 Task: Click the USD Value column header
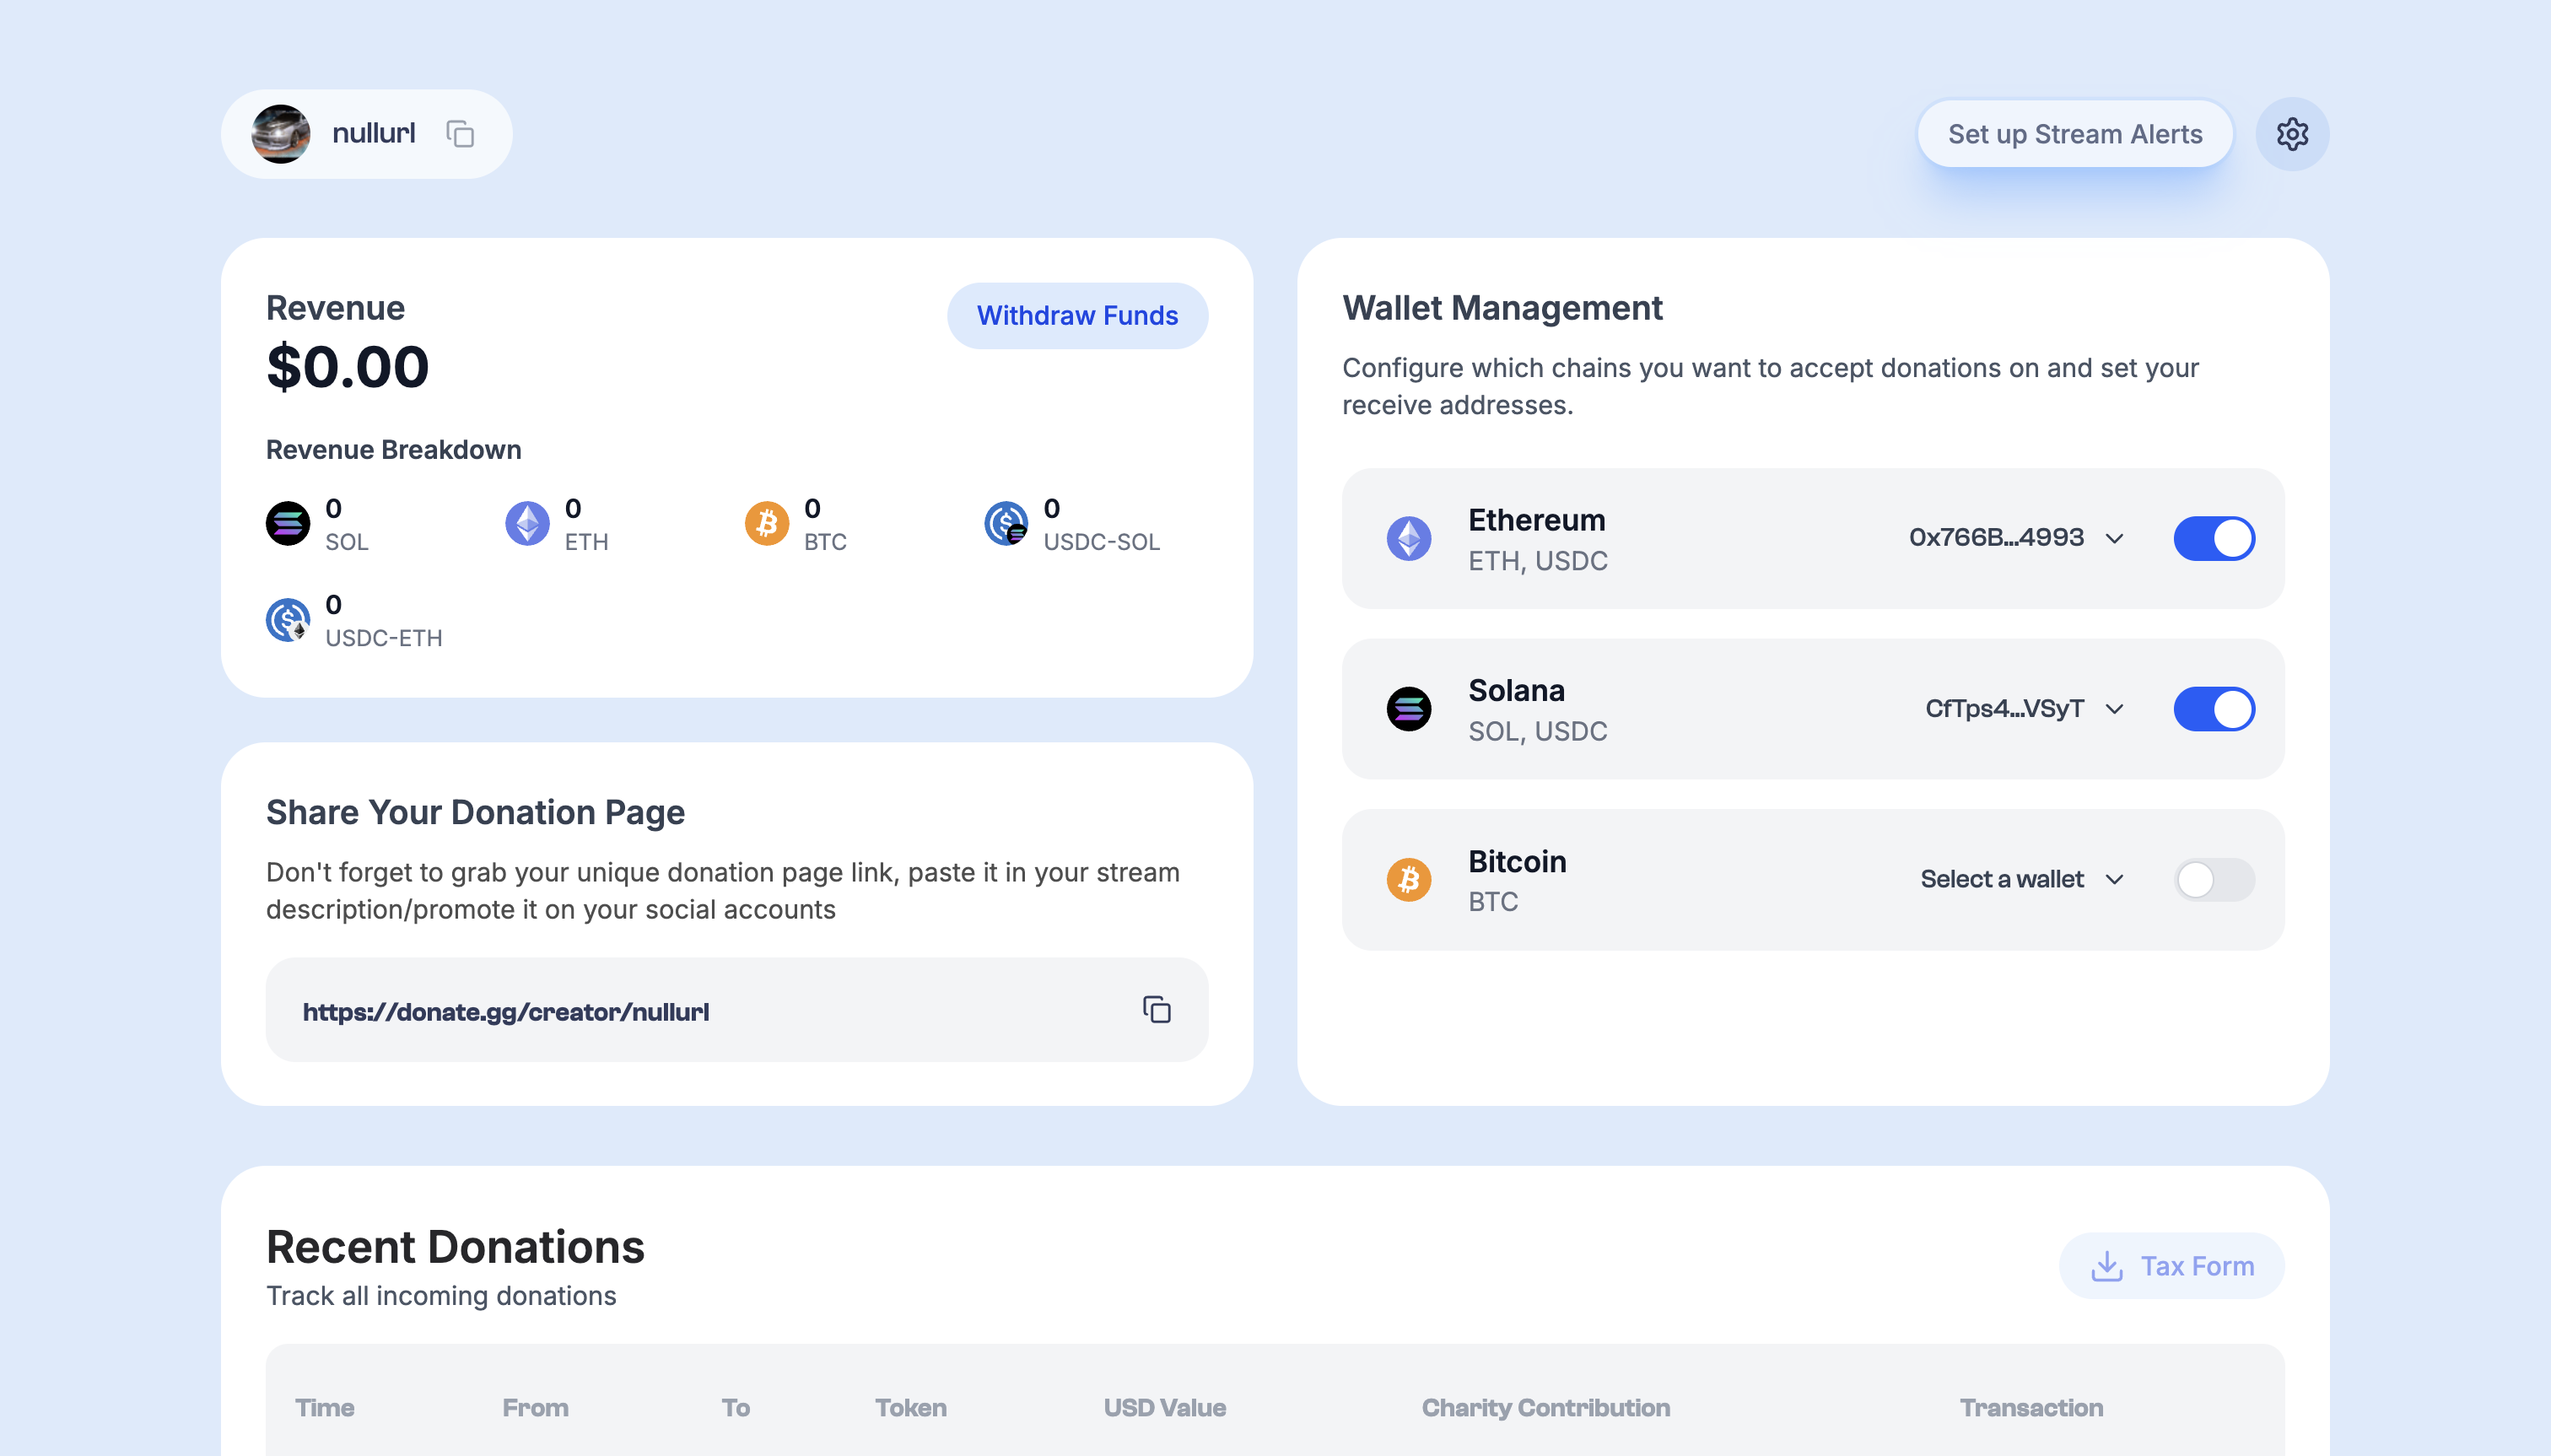[x=1164, y=1407]
